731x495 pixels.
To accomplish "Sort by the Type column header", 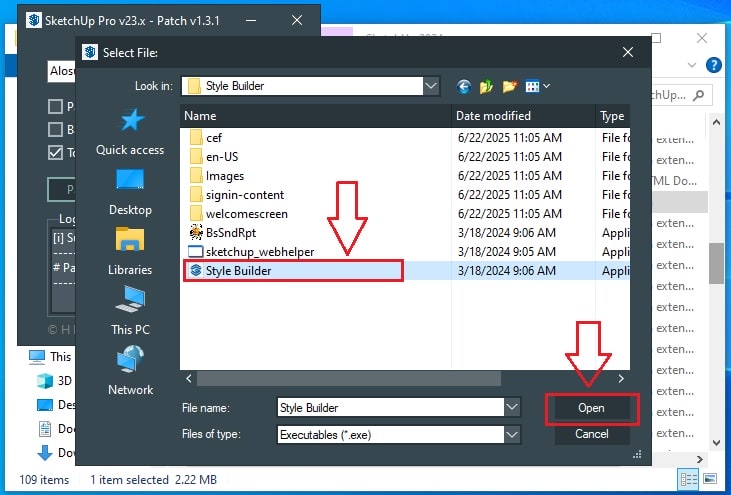I will pos(613,116).
